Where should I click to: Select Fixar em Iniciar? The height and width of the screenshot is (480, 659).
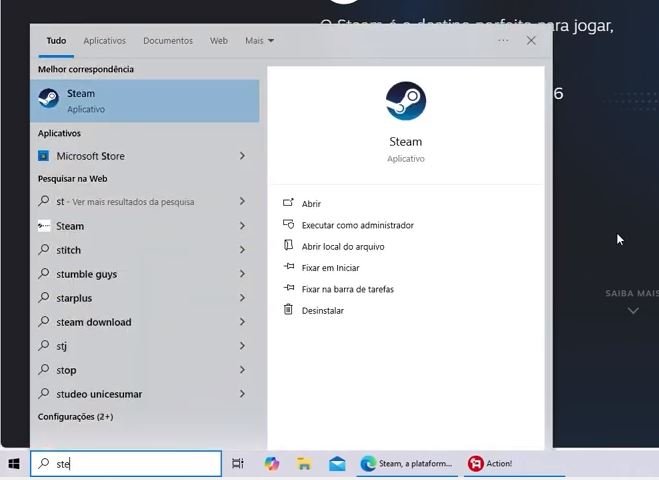tap(330, 268)
